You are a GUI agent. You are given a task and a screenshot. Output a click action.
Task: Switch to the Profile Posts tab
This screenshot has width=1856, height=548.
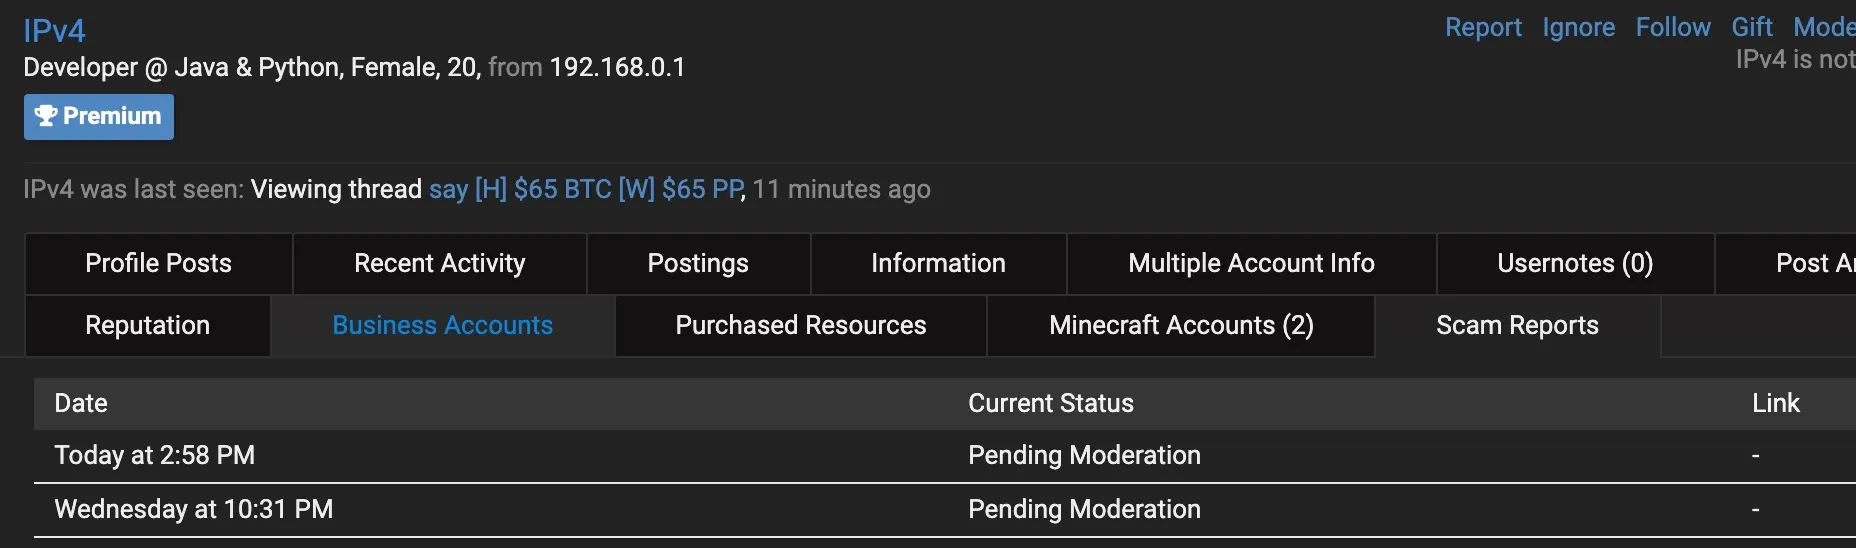coord(158,263)
